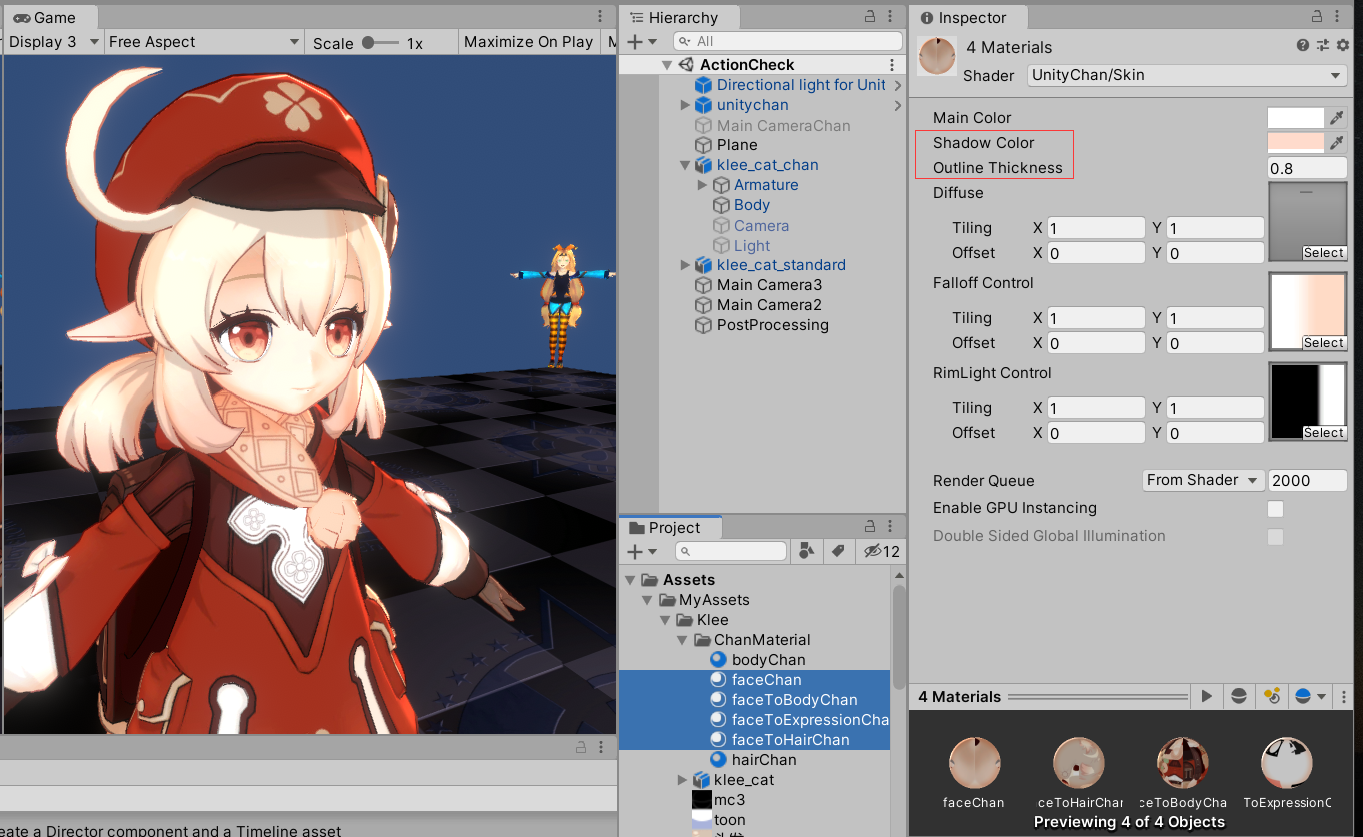
Task: Toggle hidden packages visibility showing 12
Action: [881, 551]
